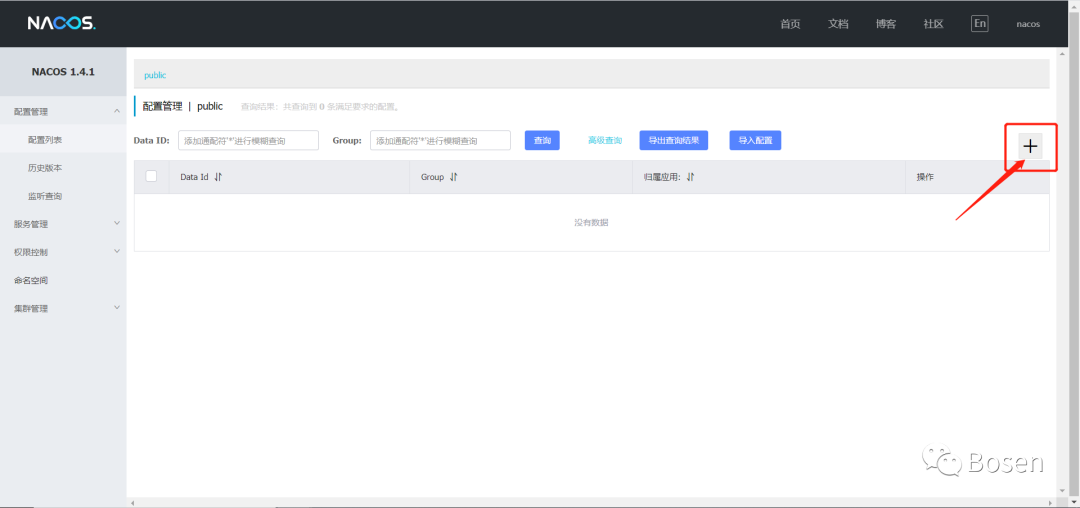Collapse the 配置管理 menu chevron
The height and width of the screenshot is (508, 1080).
pyautogui.click(x=116, y=111)
